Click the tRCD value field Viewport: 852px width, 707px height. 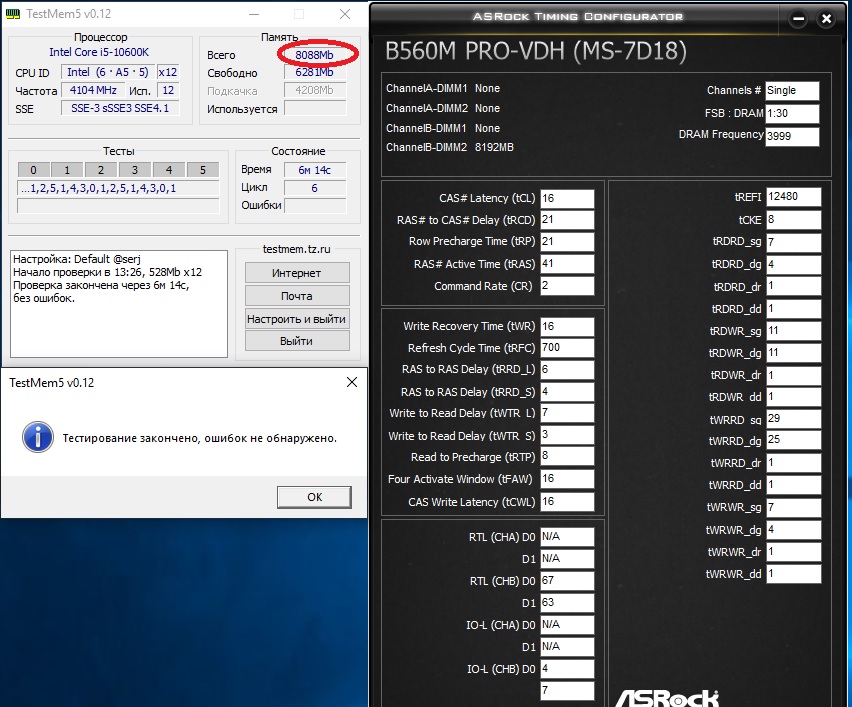[567, 220]
